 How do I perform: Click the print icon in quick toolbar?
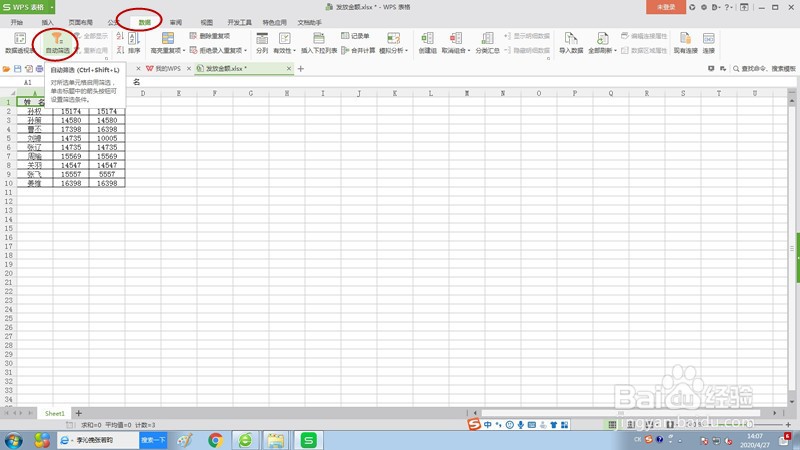[x=39, y=68]
